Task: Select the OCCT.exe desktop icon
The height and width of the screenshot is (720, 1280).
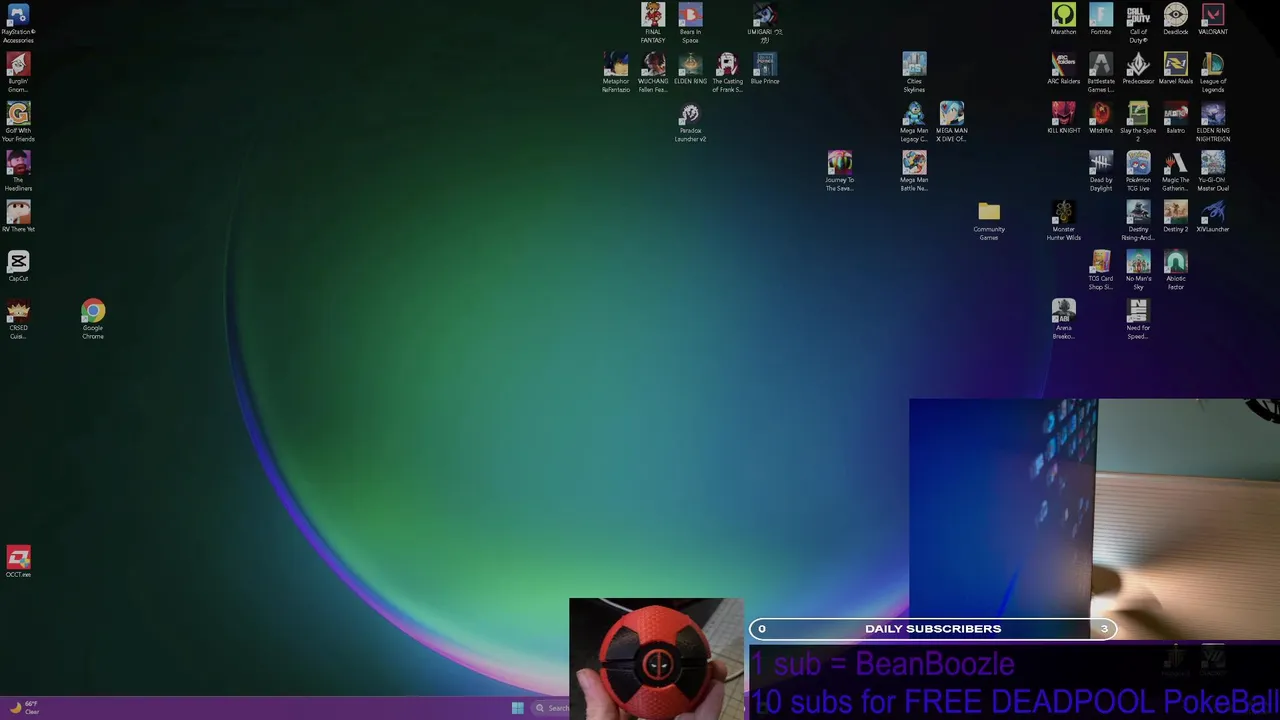Action: (18, 561)
